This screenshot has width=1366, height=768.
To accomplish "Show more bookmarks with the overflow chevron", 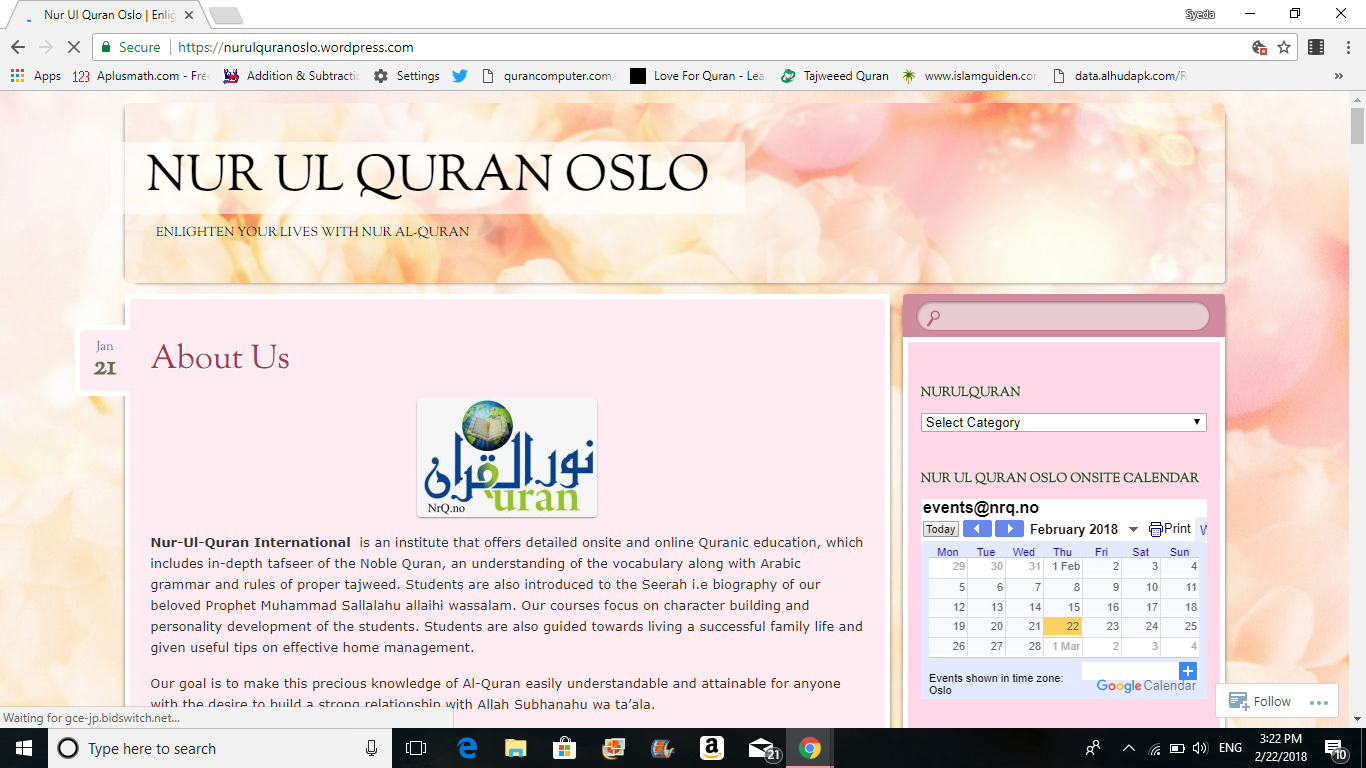I will pos(1338,76).
